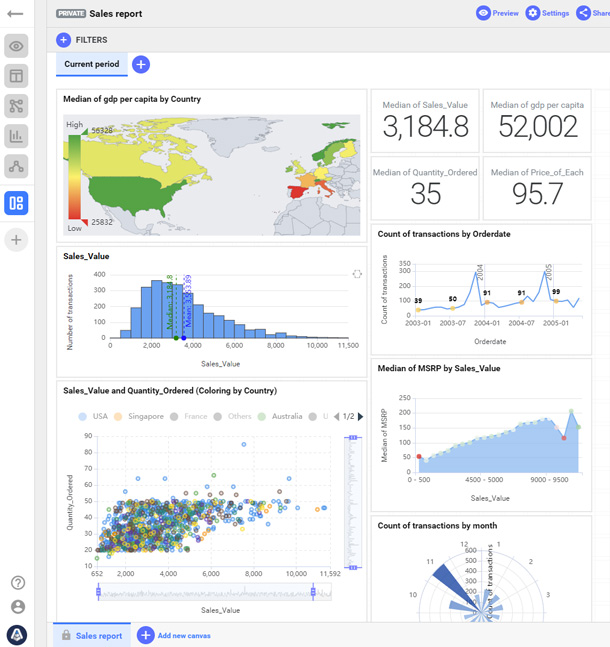
Task: Open the data flow nodes icon in sidebar
Action: click(x=16, y=106)
